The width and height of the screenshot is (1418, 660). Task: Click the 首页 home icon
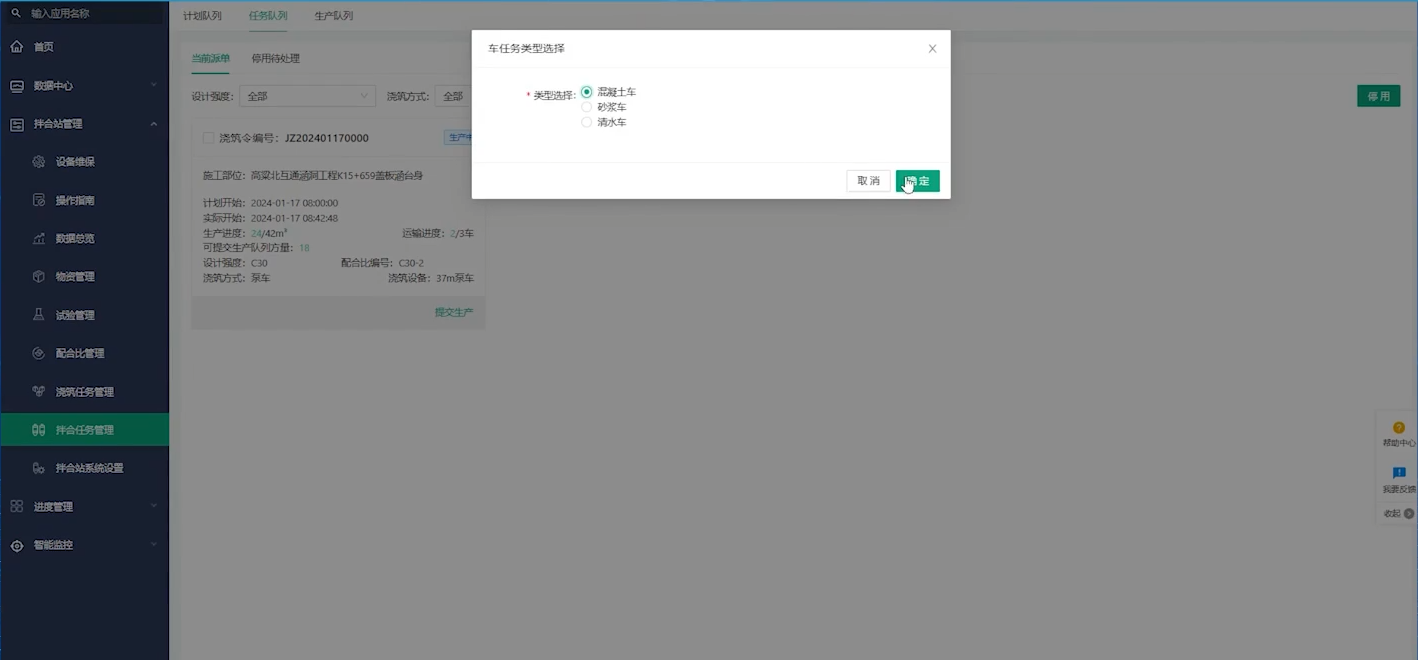(16, 47)
